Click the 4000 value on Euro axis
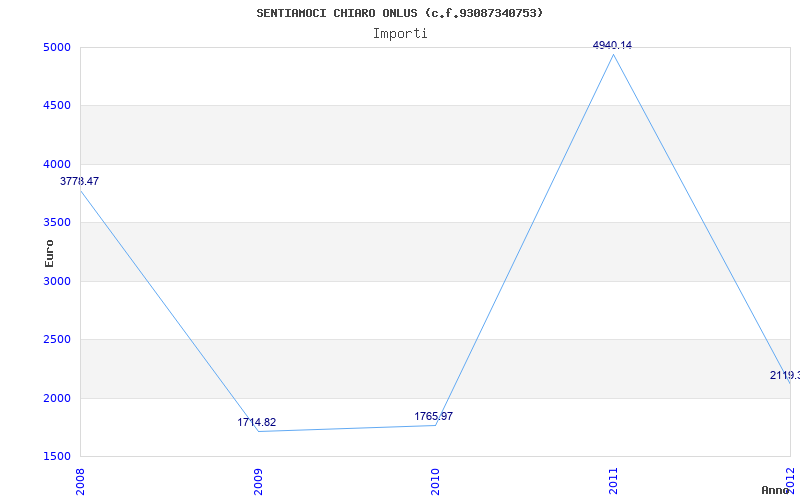This screenshot has width=800, height=500. pyautogui.click(x=57, y=164)
